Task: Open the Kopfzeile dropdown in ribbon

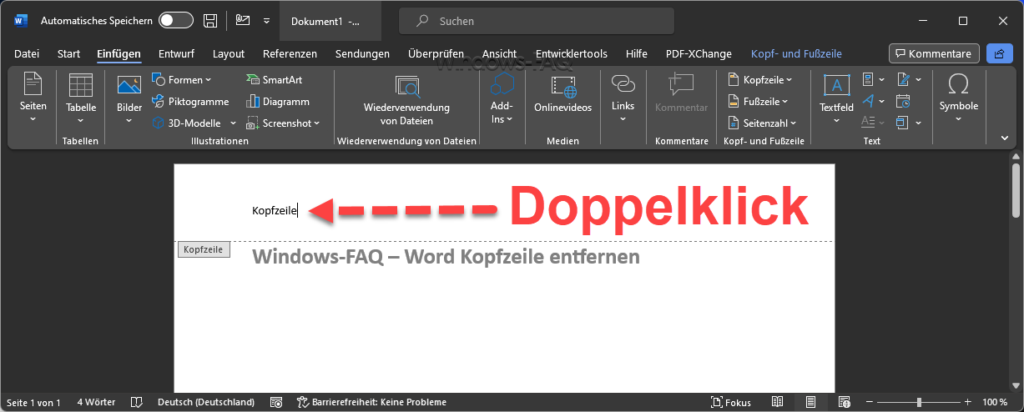Action: click(x=760, y=80)
